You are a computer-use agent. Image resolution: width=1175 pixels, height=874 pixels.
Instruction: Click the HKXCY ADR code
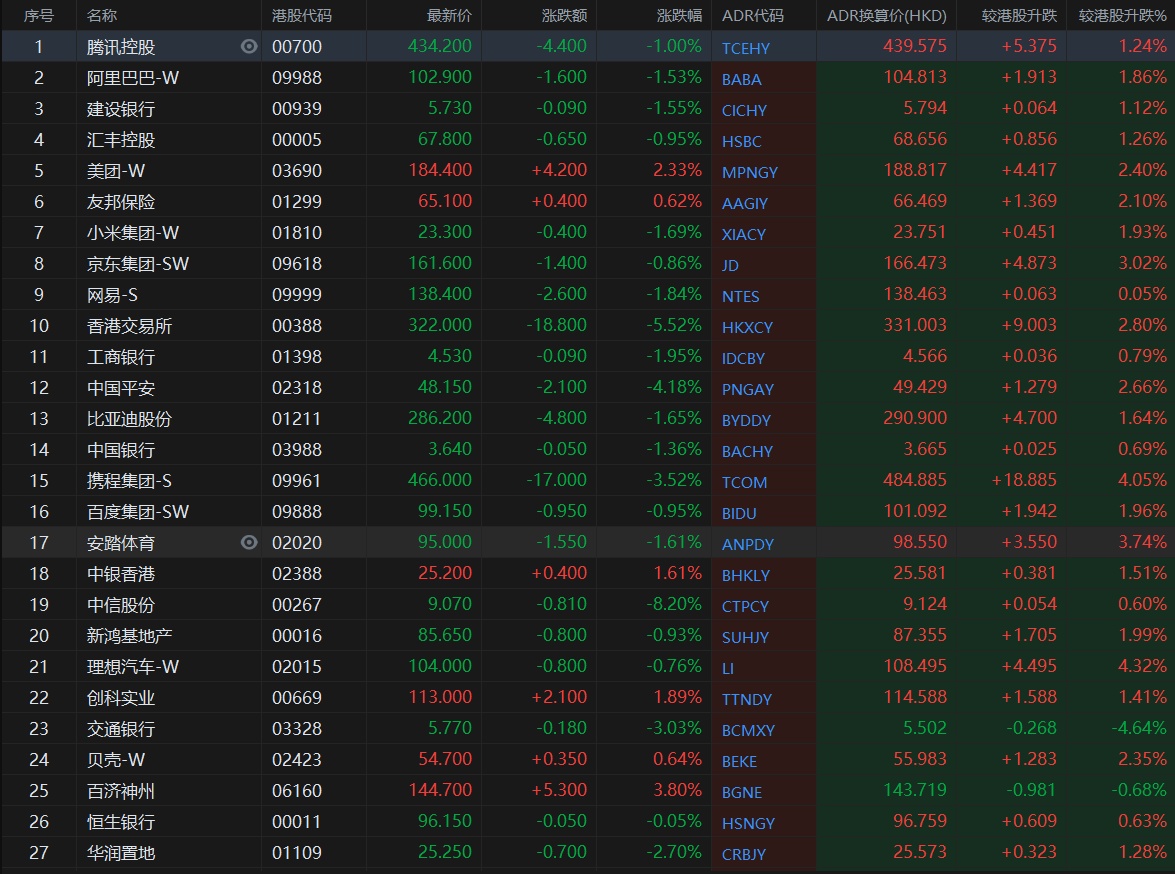coord(747,327)
